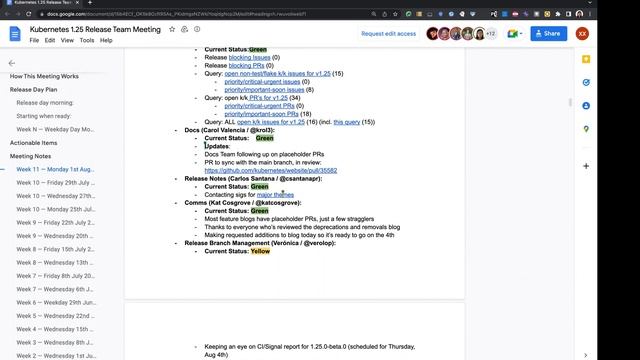Open Google Tasks in side panel
The width and height of the screenshot is (640, 360).
(586, 82)
